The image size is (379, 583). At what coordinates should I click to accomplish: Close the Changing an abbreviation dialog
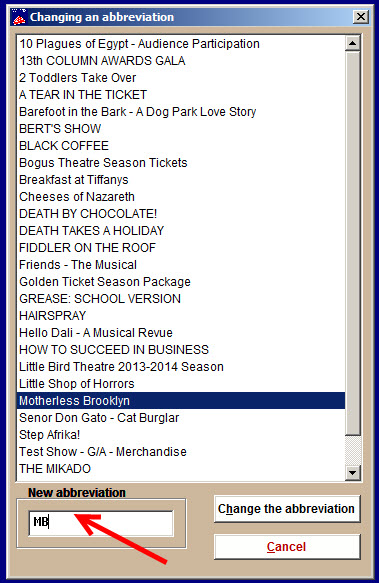coord(360,17)
